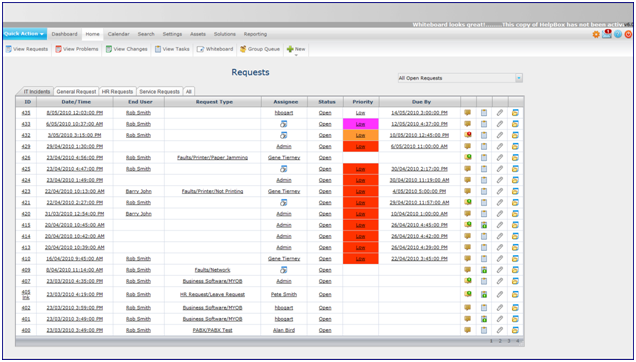Screen dimensions: 636x362
Task: Open comment icon for request 435
Action: point(468,113)
